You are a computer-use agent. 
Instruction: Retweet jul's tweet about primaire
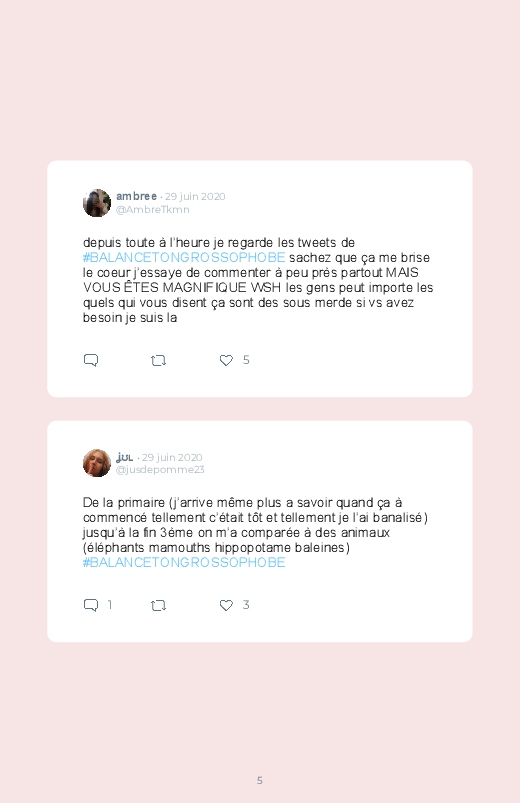point(158,605)
